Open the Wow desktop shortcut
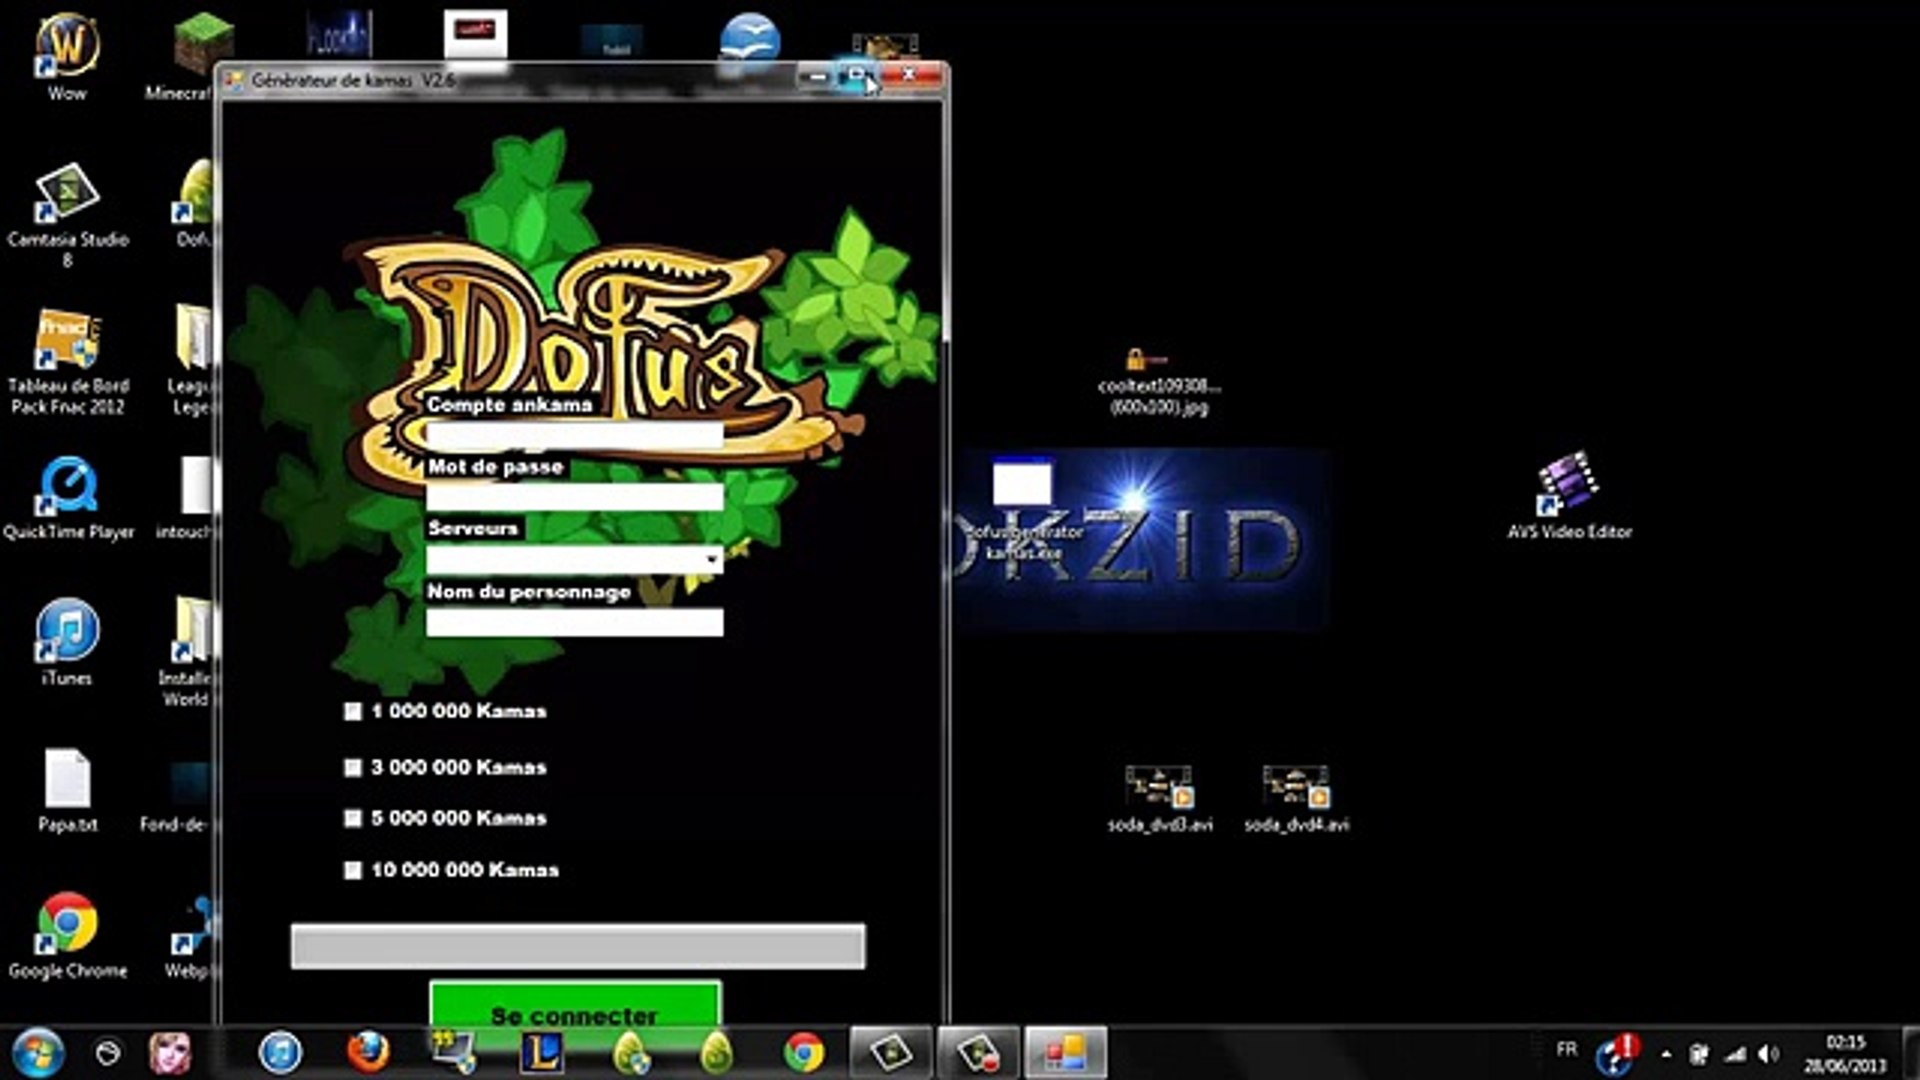Viewport: 1920px width, 1080px height. pyautogui.click(x=67, y=56)
